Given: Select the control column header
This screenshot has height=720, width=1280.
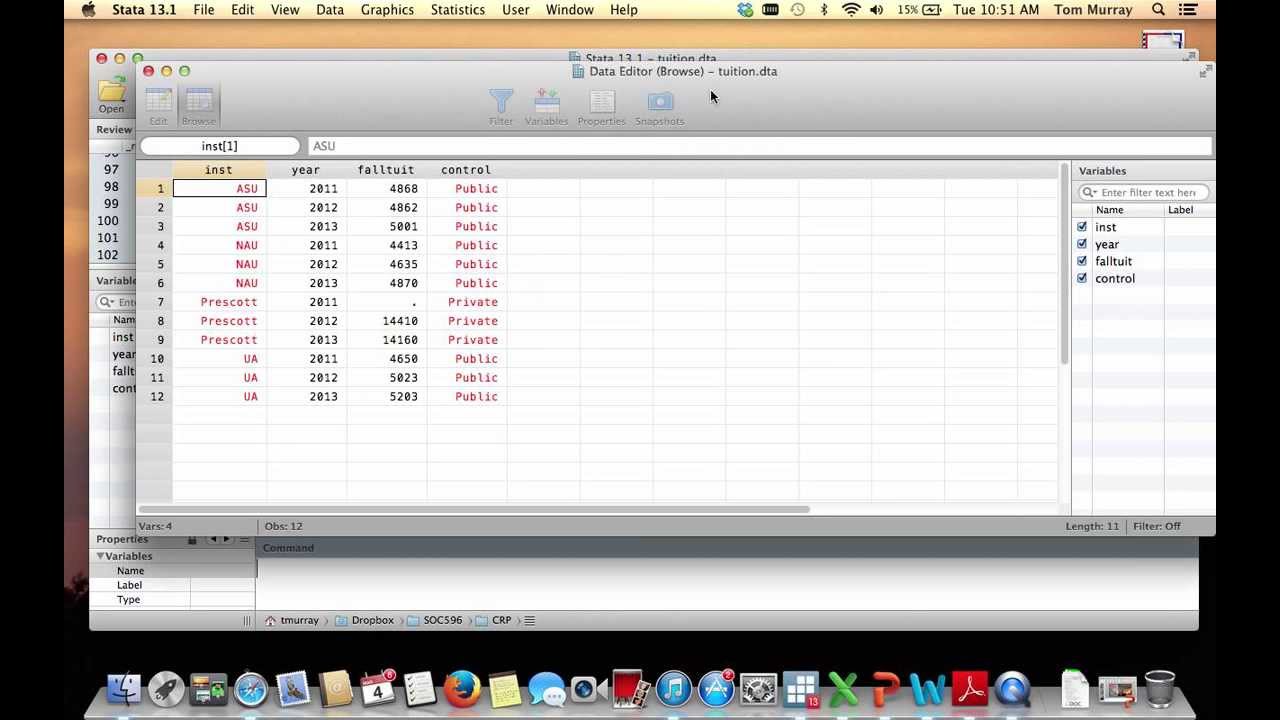Looking at the screenshot, I should coord(466,170).
